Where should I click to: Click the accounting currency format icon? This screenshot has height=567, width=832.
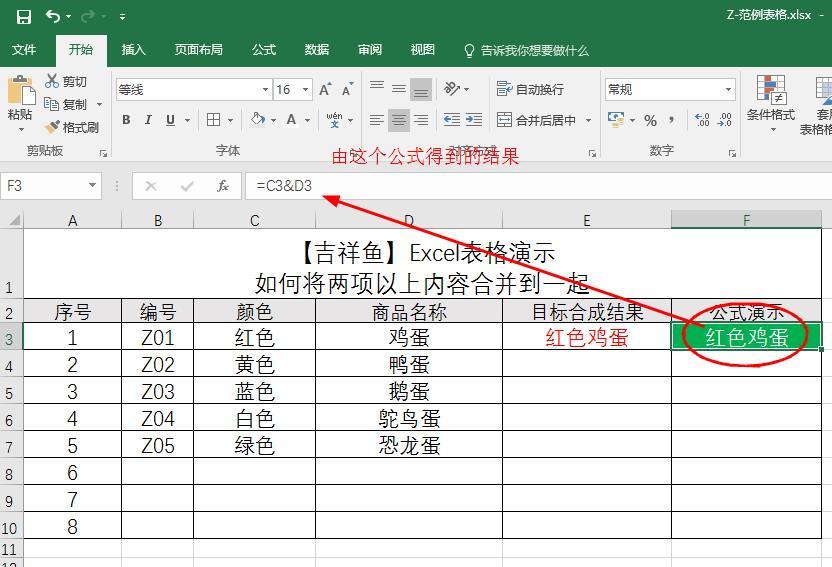(x=616, y=120)
